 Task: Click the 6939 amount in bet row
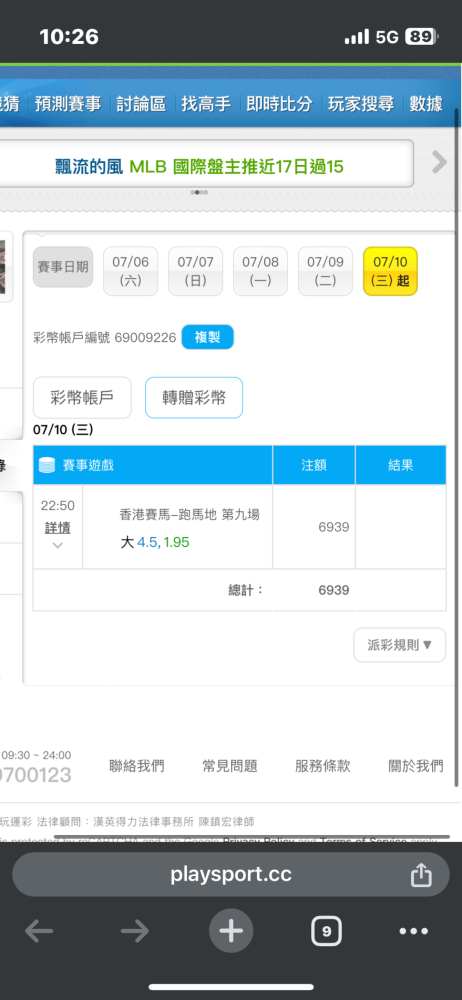click(334, 527)
